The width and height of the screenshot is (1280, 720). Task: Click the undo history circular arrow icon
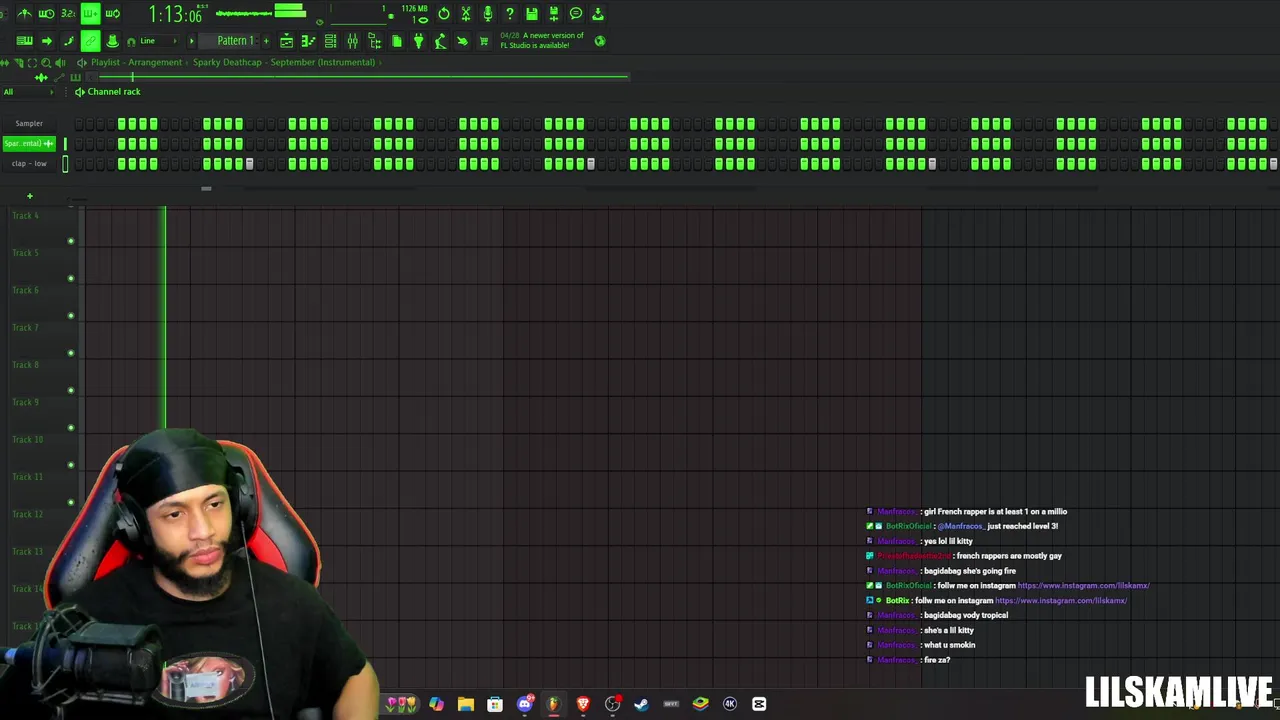click(444, 14)
